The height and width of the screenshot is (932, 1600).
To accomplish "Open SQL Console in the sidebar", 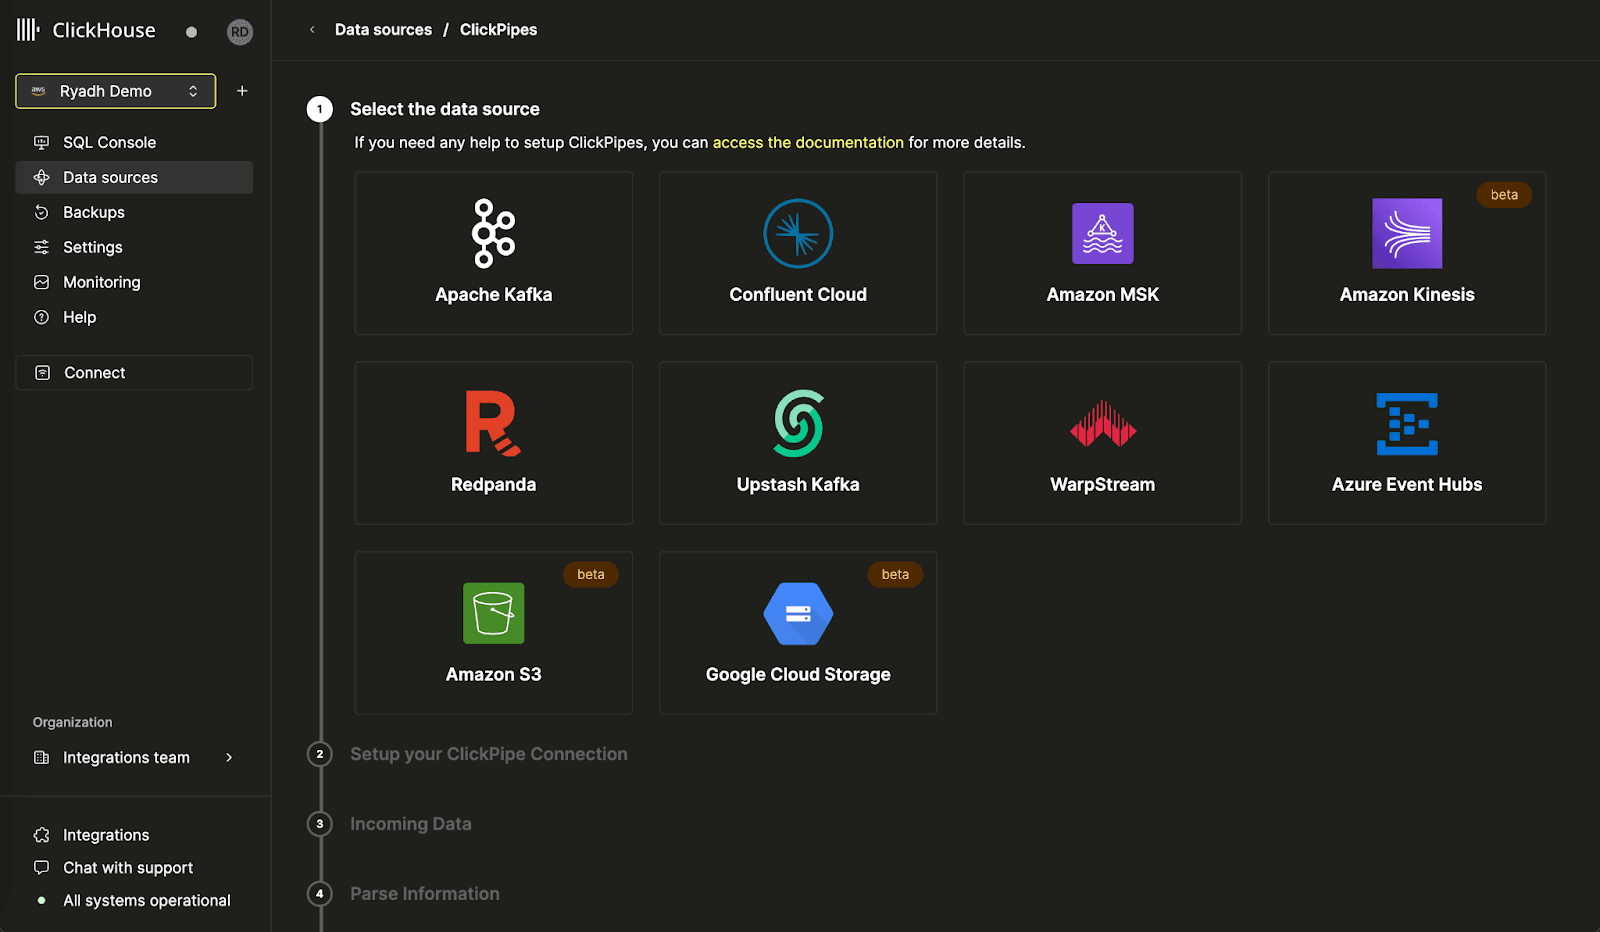I will pos(109,142).
